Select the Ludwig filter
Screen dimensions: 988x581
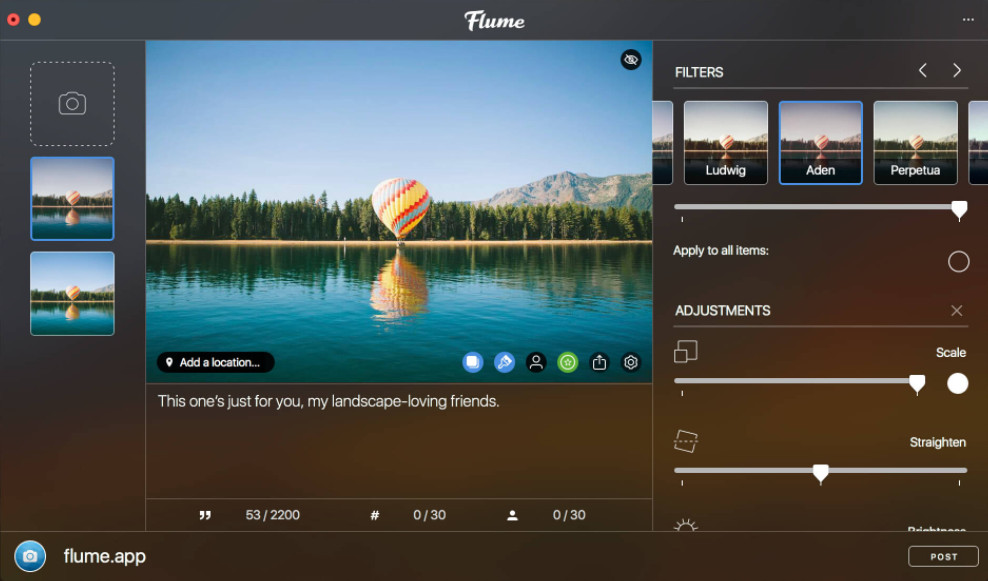726,143
